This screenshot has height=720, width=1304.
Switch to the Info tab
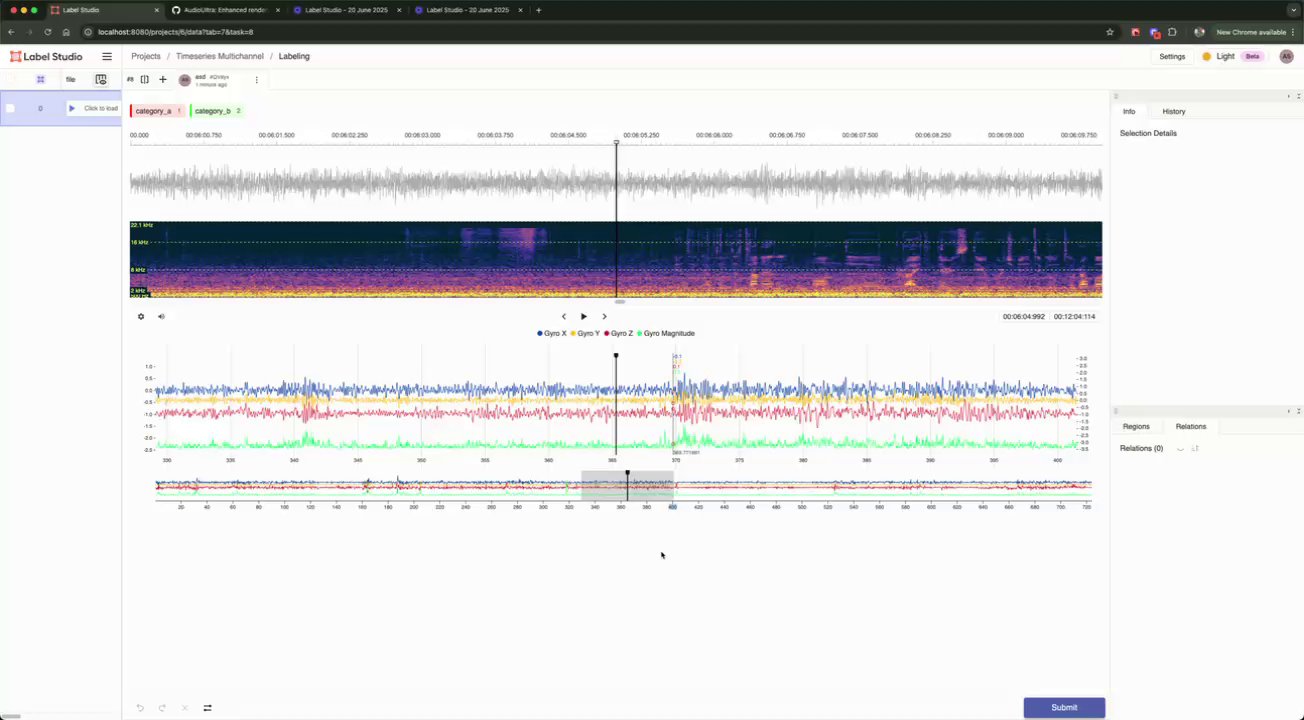coord(1129,111)
